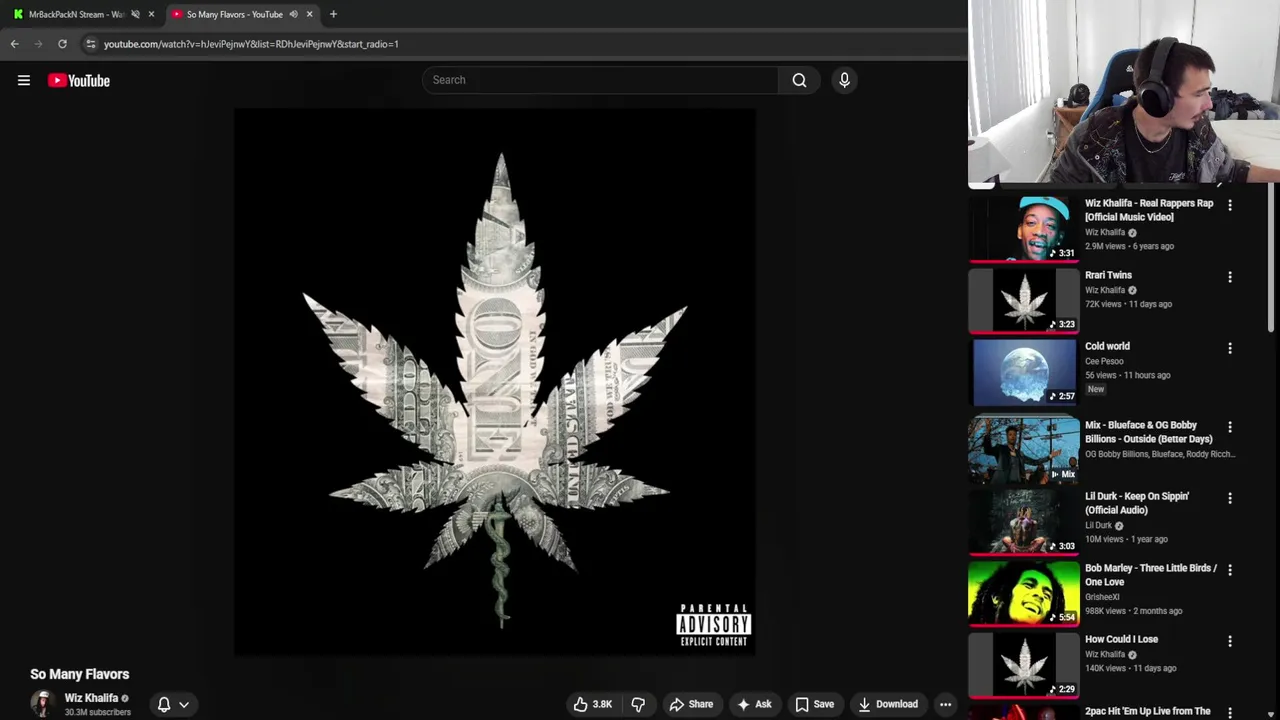Reload the page with the refresh icon

pos(62,44)
